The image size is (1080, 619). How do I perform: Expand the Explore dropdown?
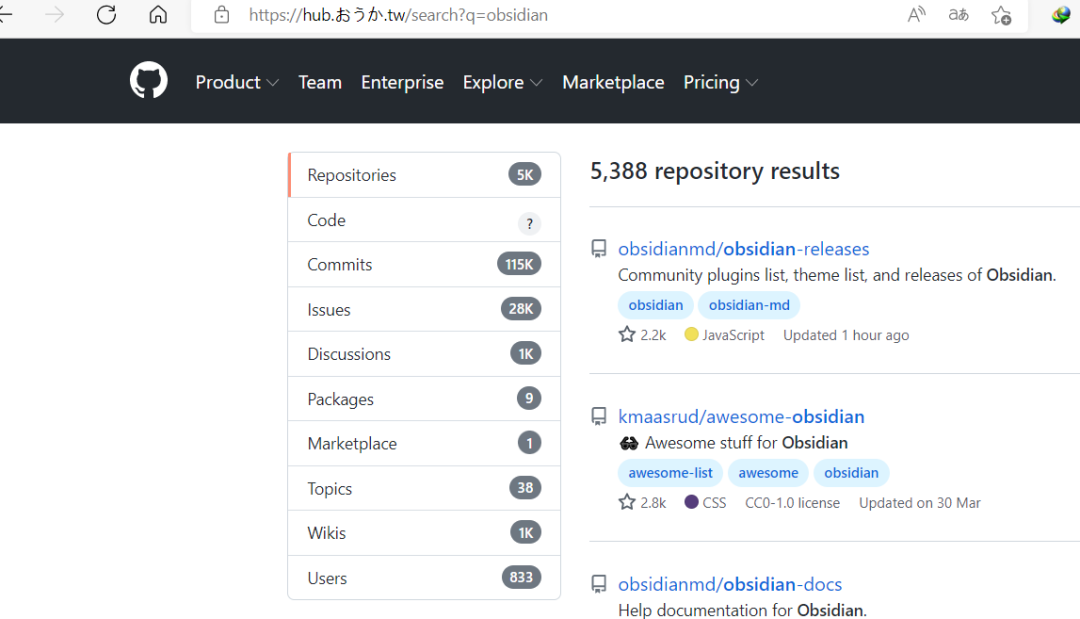(503, 83)
